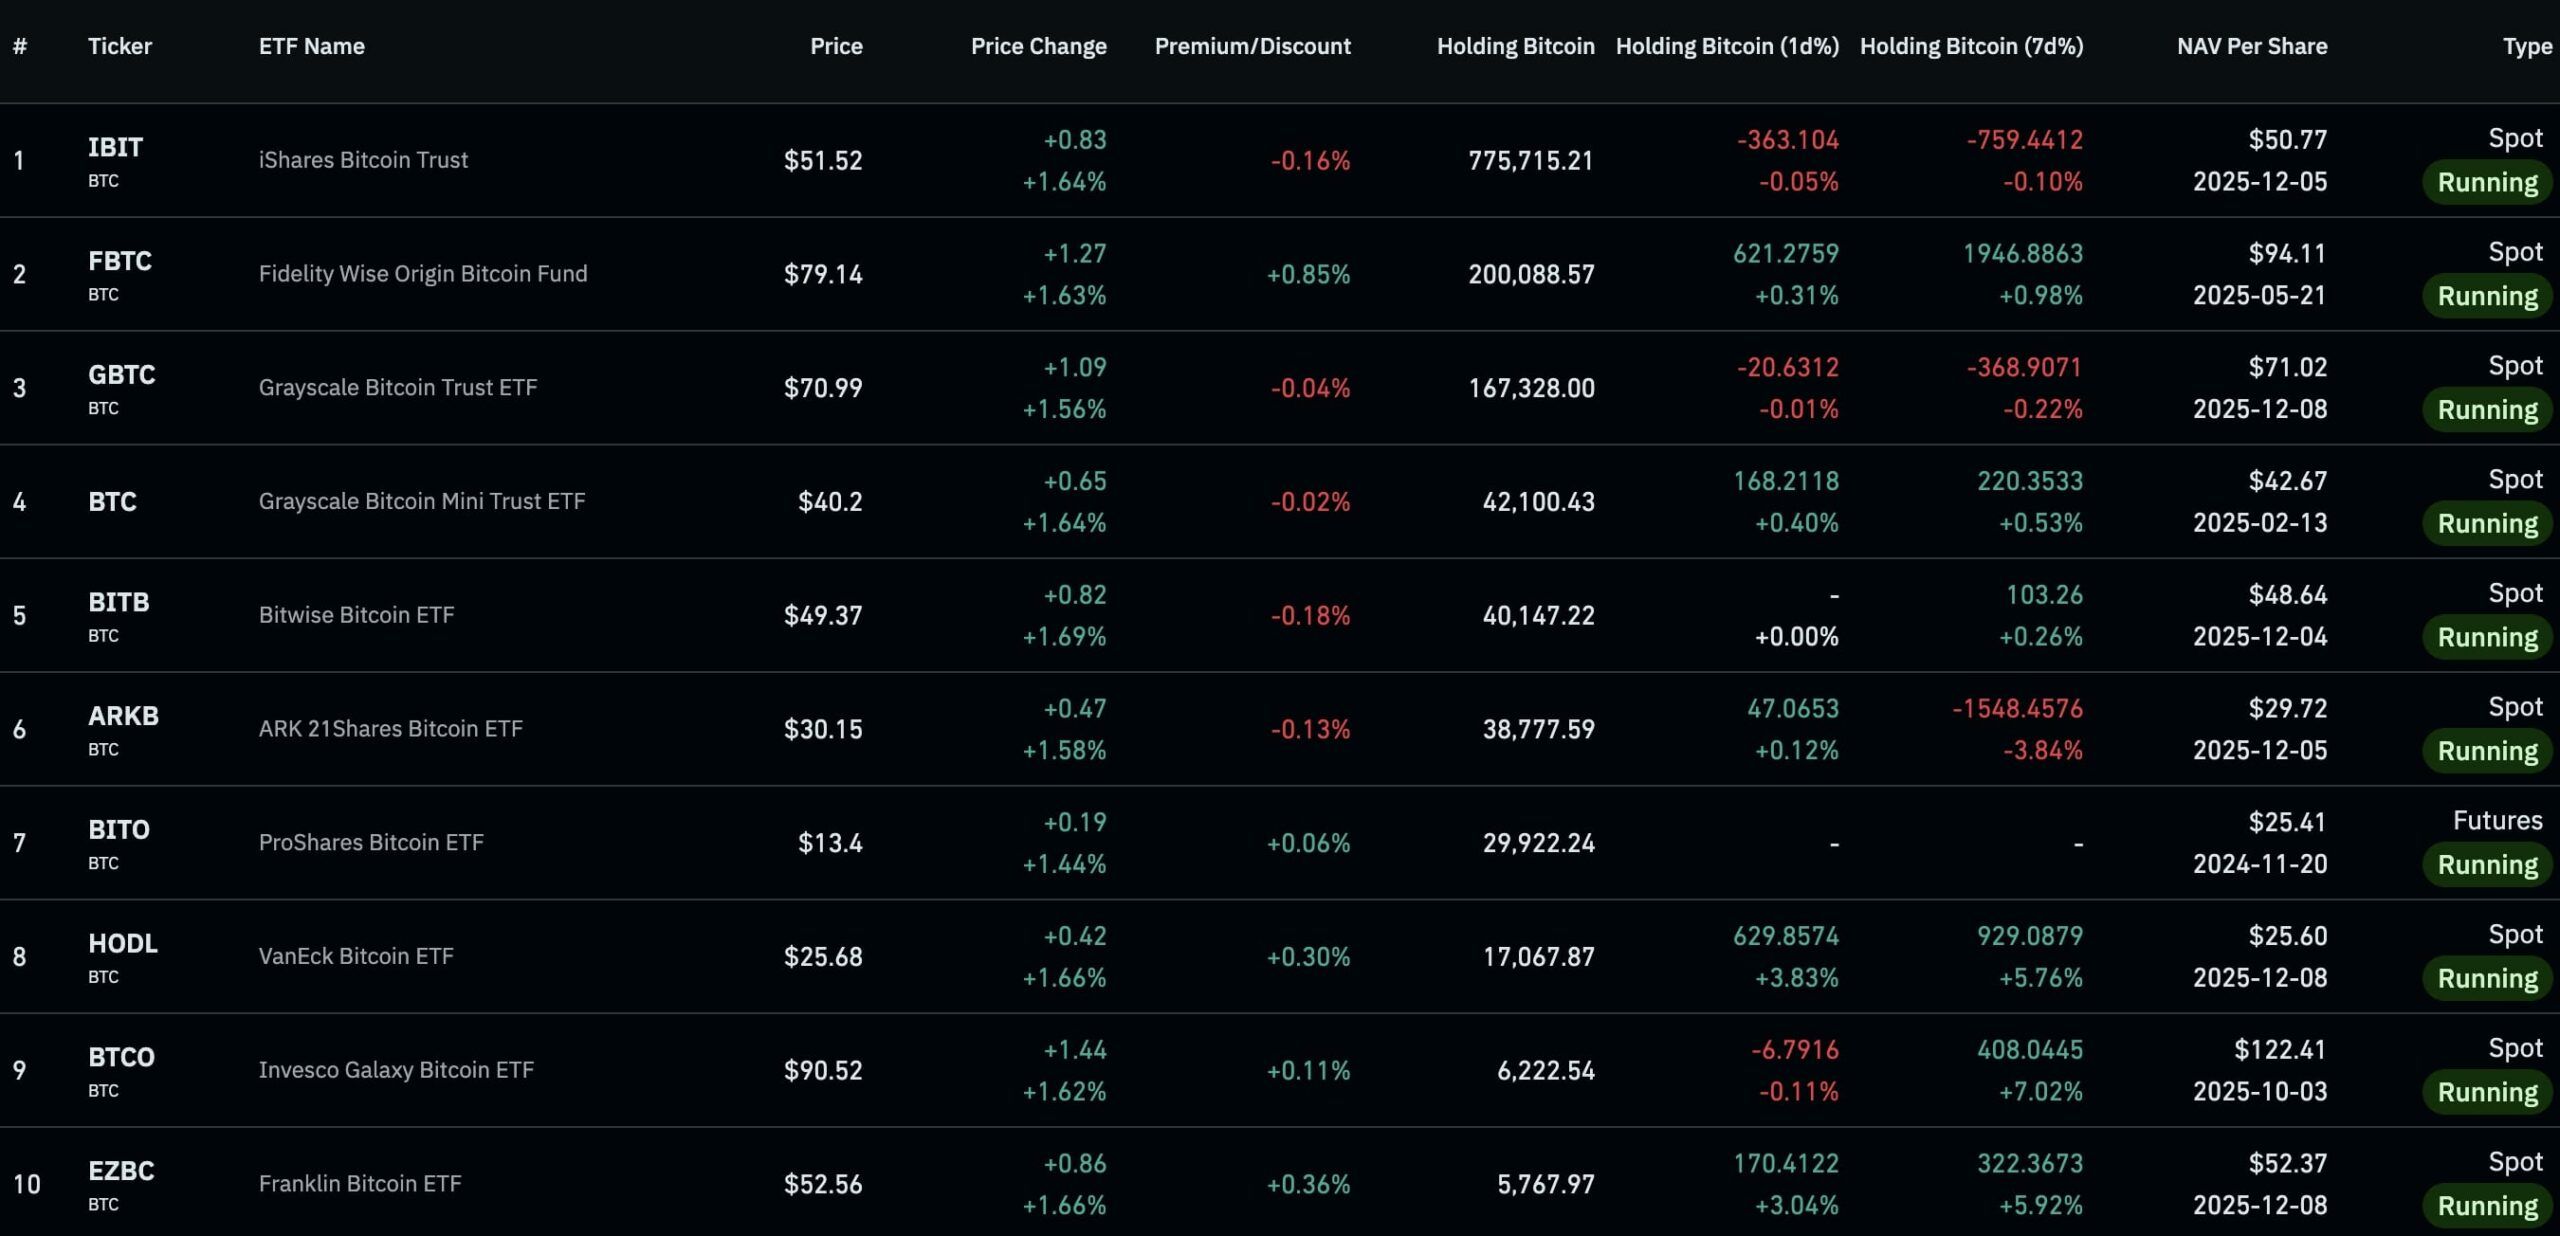Click the Premium/Discount column header
The height and width of the screenshot is (1236, 2560).
[x=1254, y=46]
